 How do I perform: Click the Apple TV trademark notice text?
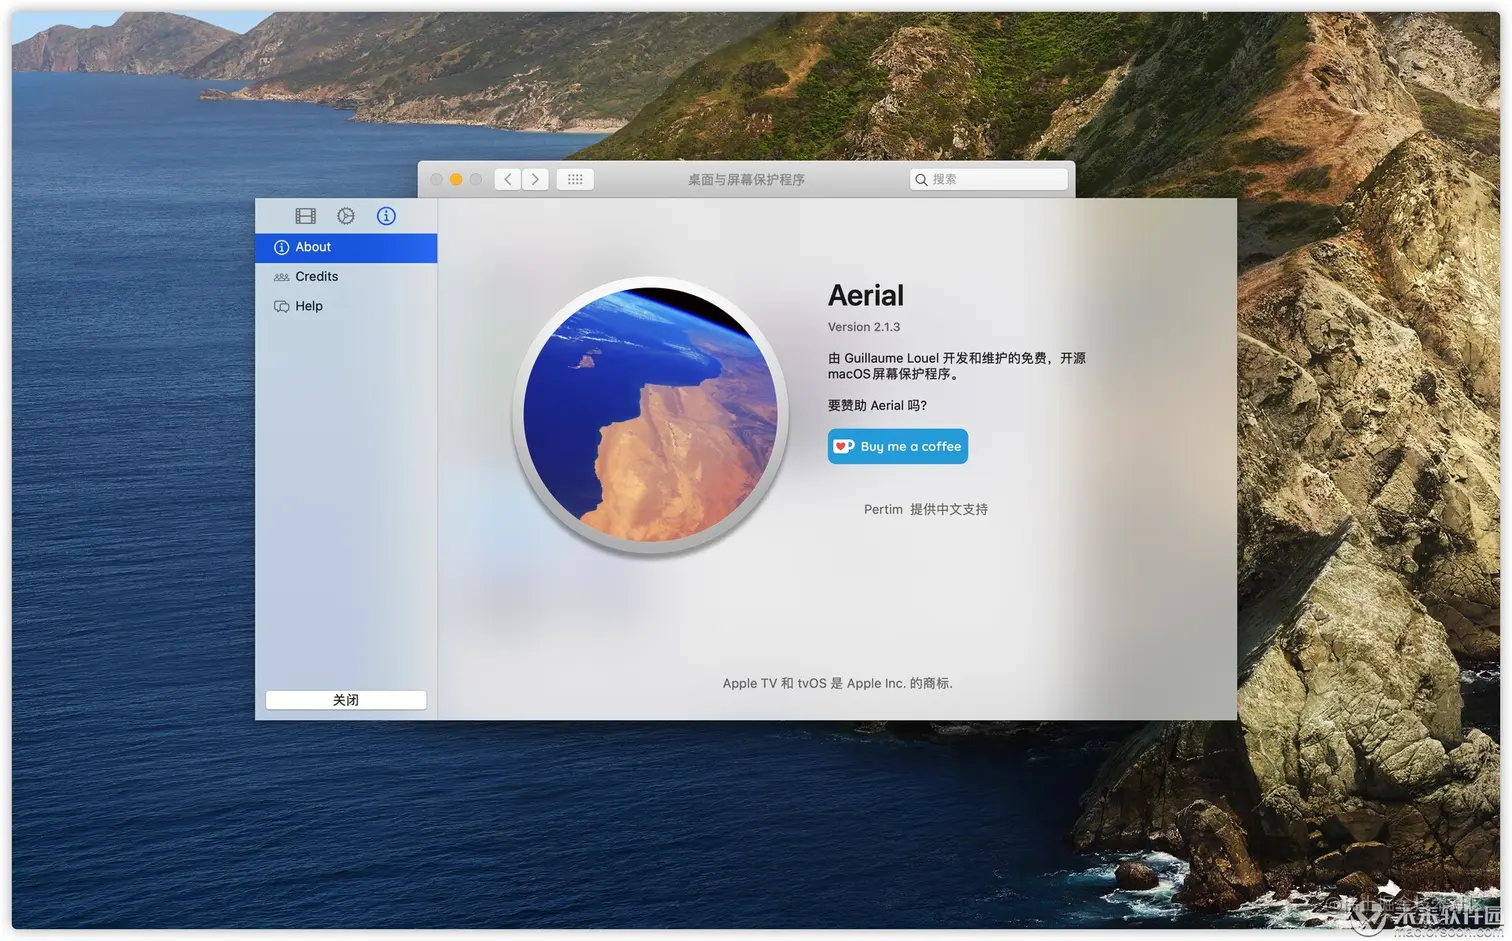838,684
